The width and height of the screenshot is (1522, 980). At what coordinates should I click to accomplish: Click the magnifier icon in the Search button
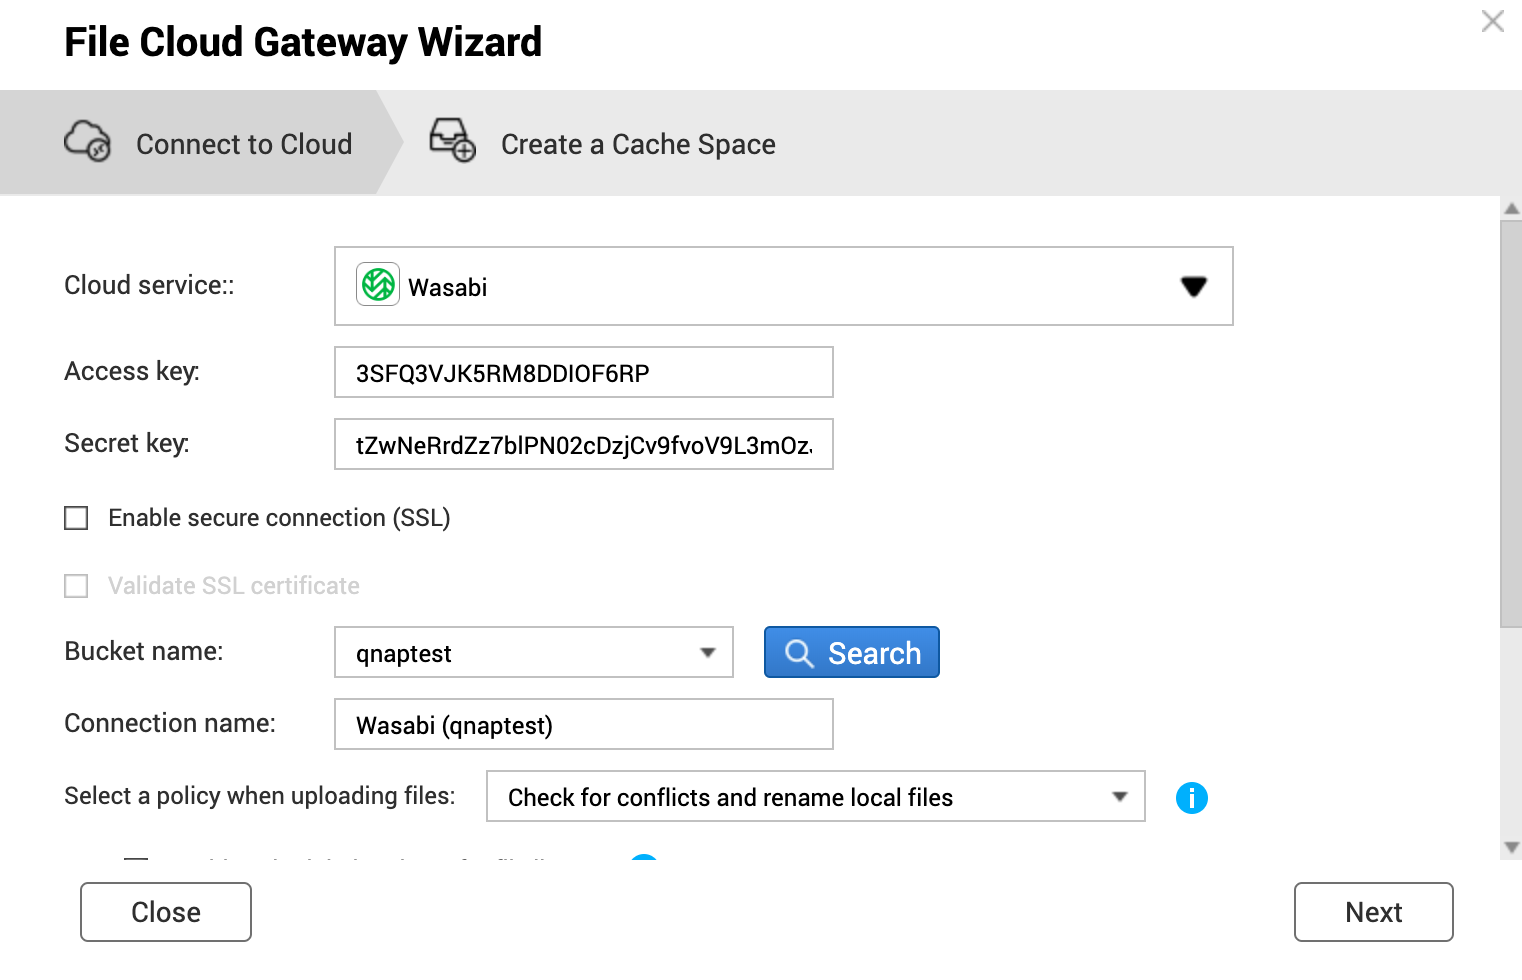tap(799, 653)
